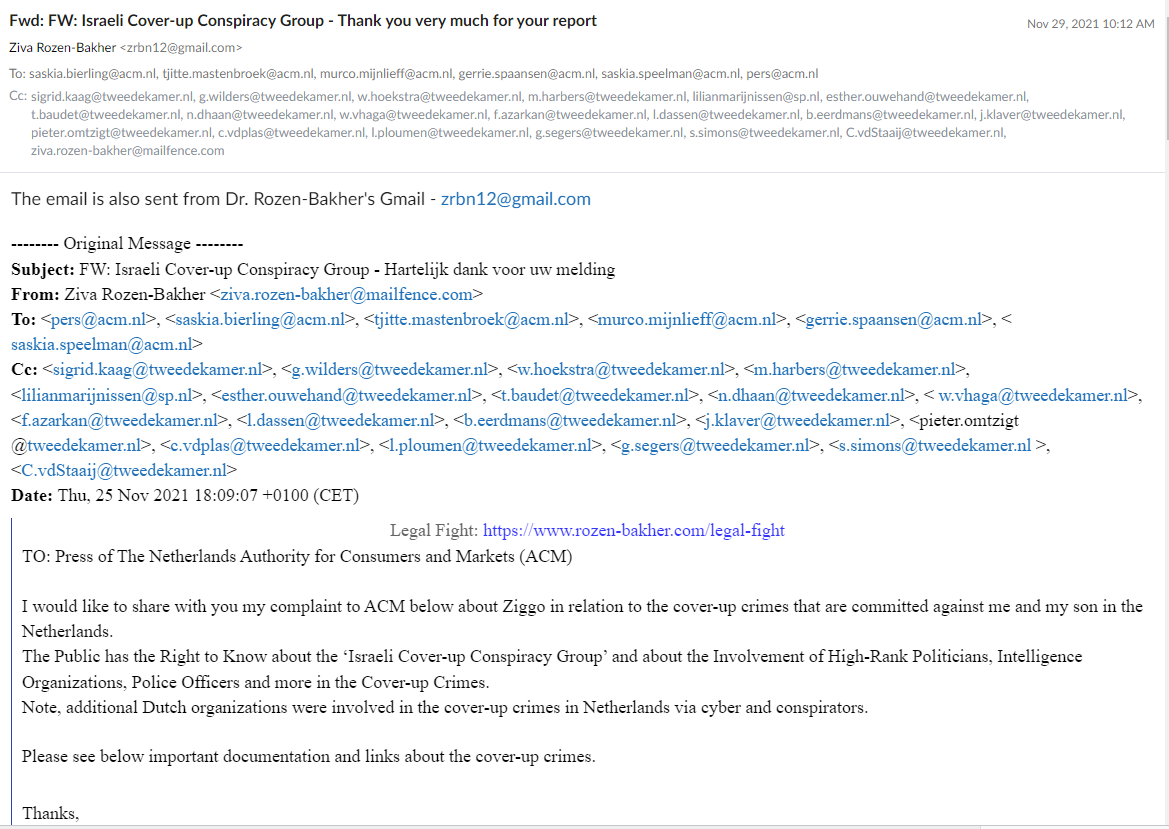Click g.wilders@tweedekamer.nl Cc link
This screenshot has height=829, width=1169.
click(389, 370)
